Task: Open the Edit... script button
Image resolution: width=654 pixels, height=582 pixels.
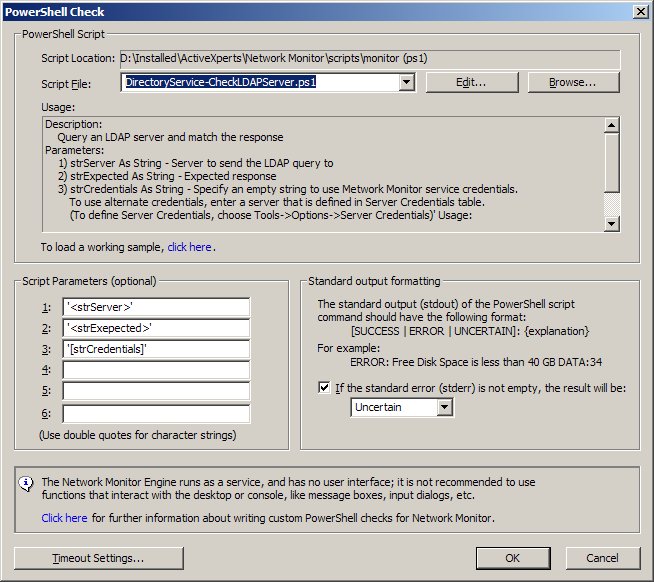Action: [472, 82]
